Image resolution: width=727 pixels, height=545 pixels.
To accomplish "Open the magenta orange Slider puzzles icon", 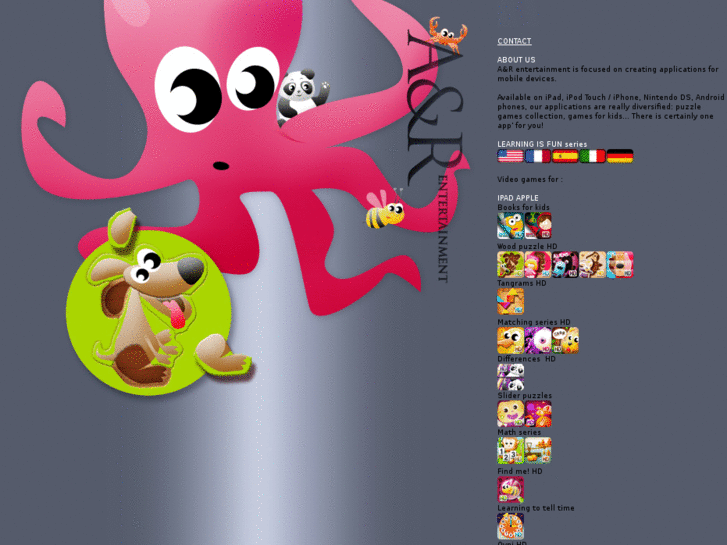I will click(x=538, y=414).
